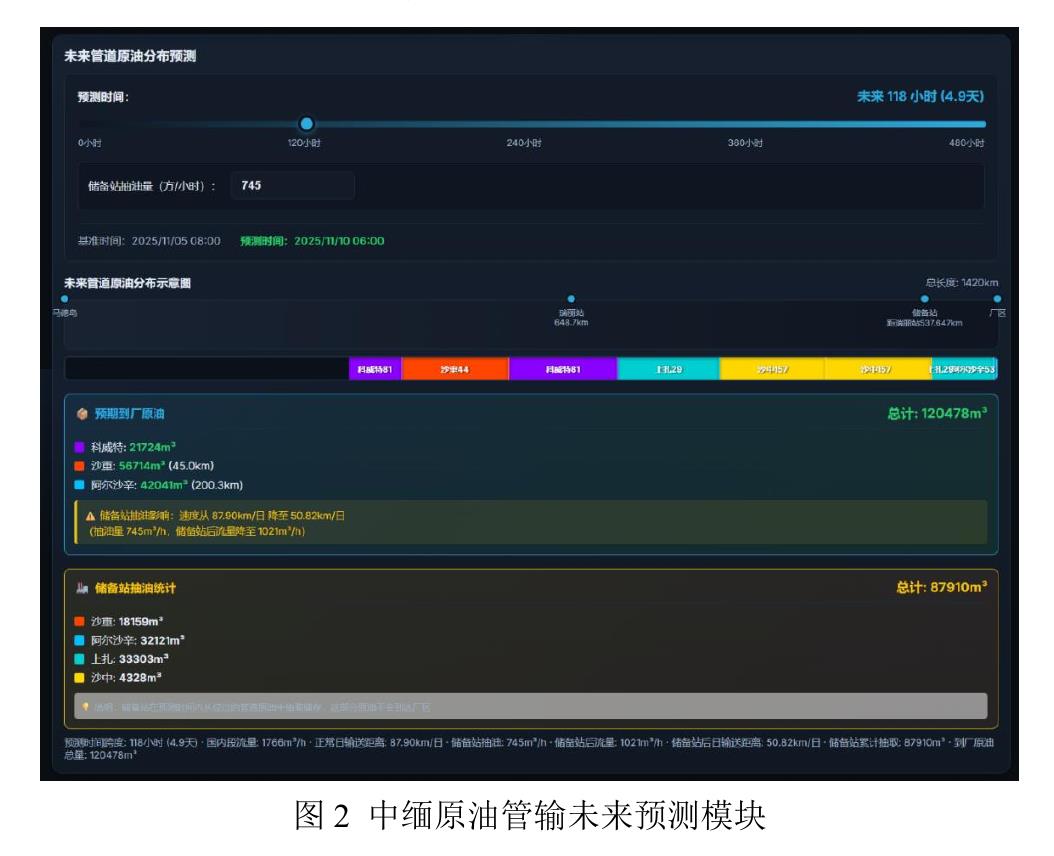Click the lightbulb icon in the gray note bar
This screenshot has height=856, width=1054.
click(85, 707)
